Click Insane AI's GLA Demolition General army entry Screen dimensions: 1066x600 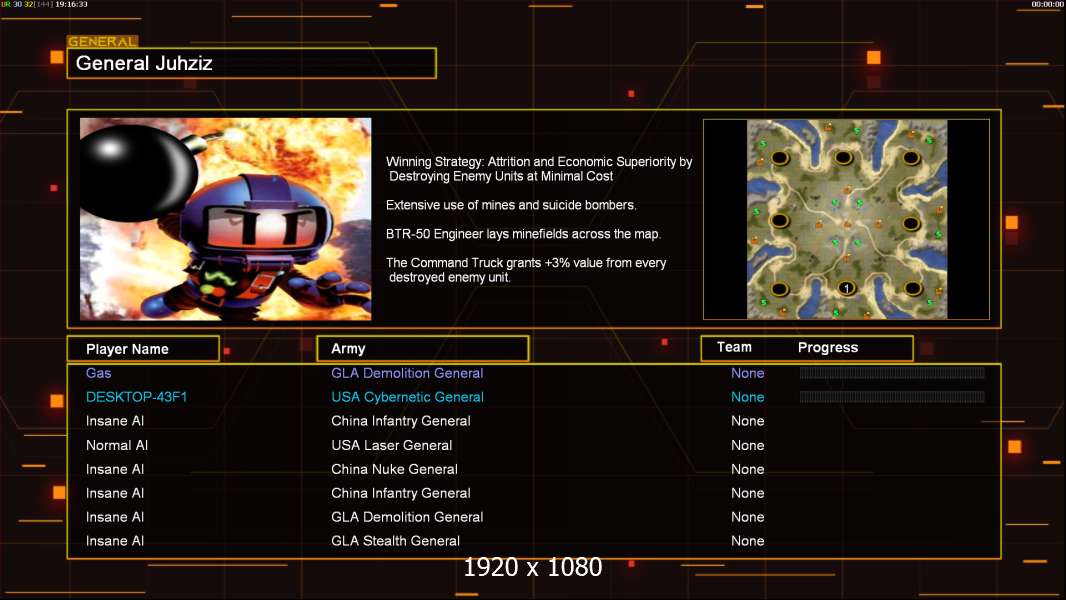407,517
